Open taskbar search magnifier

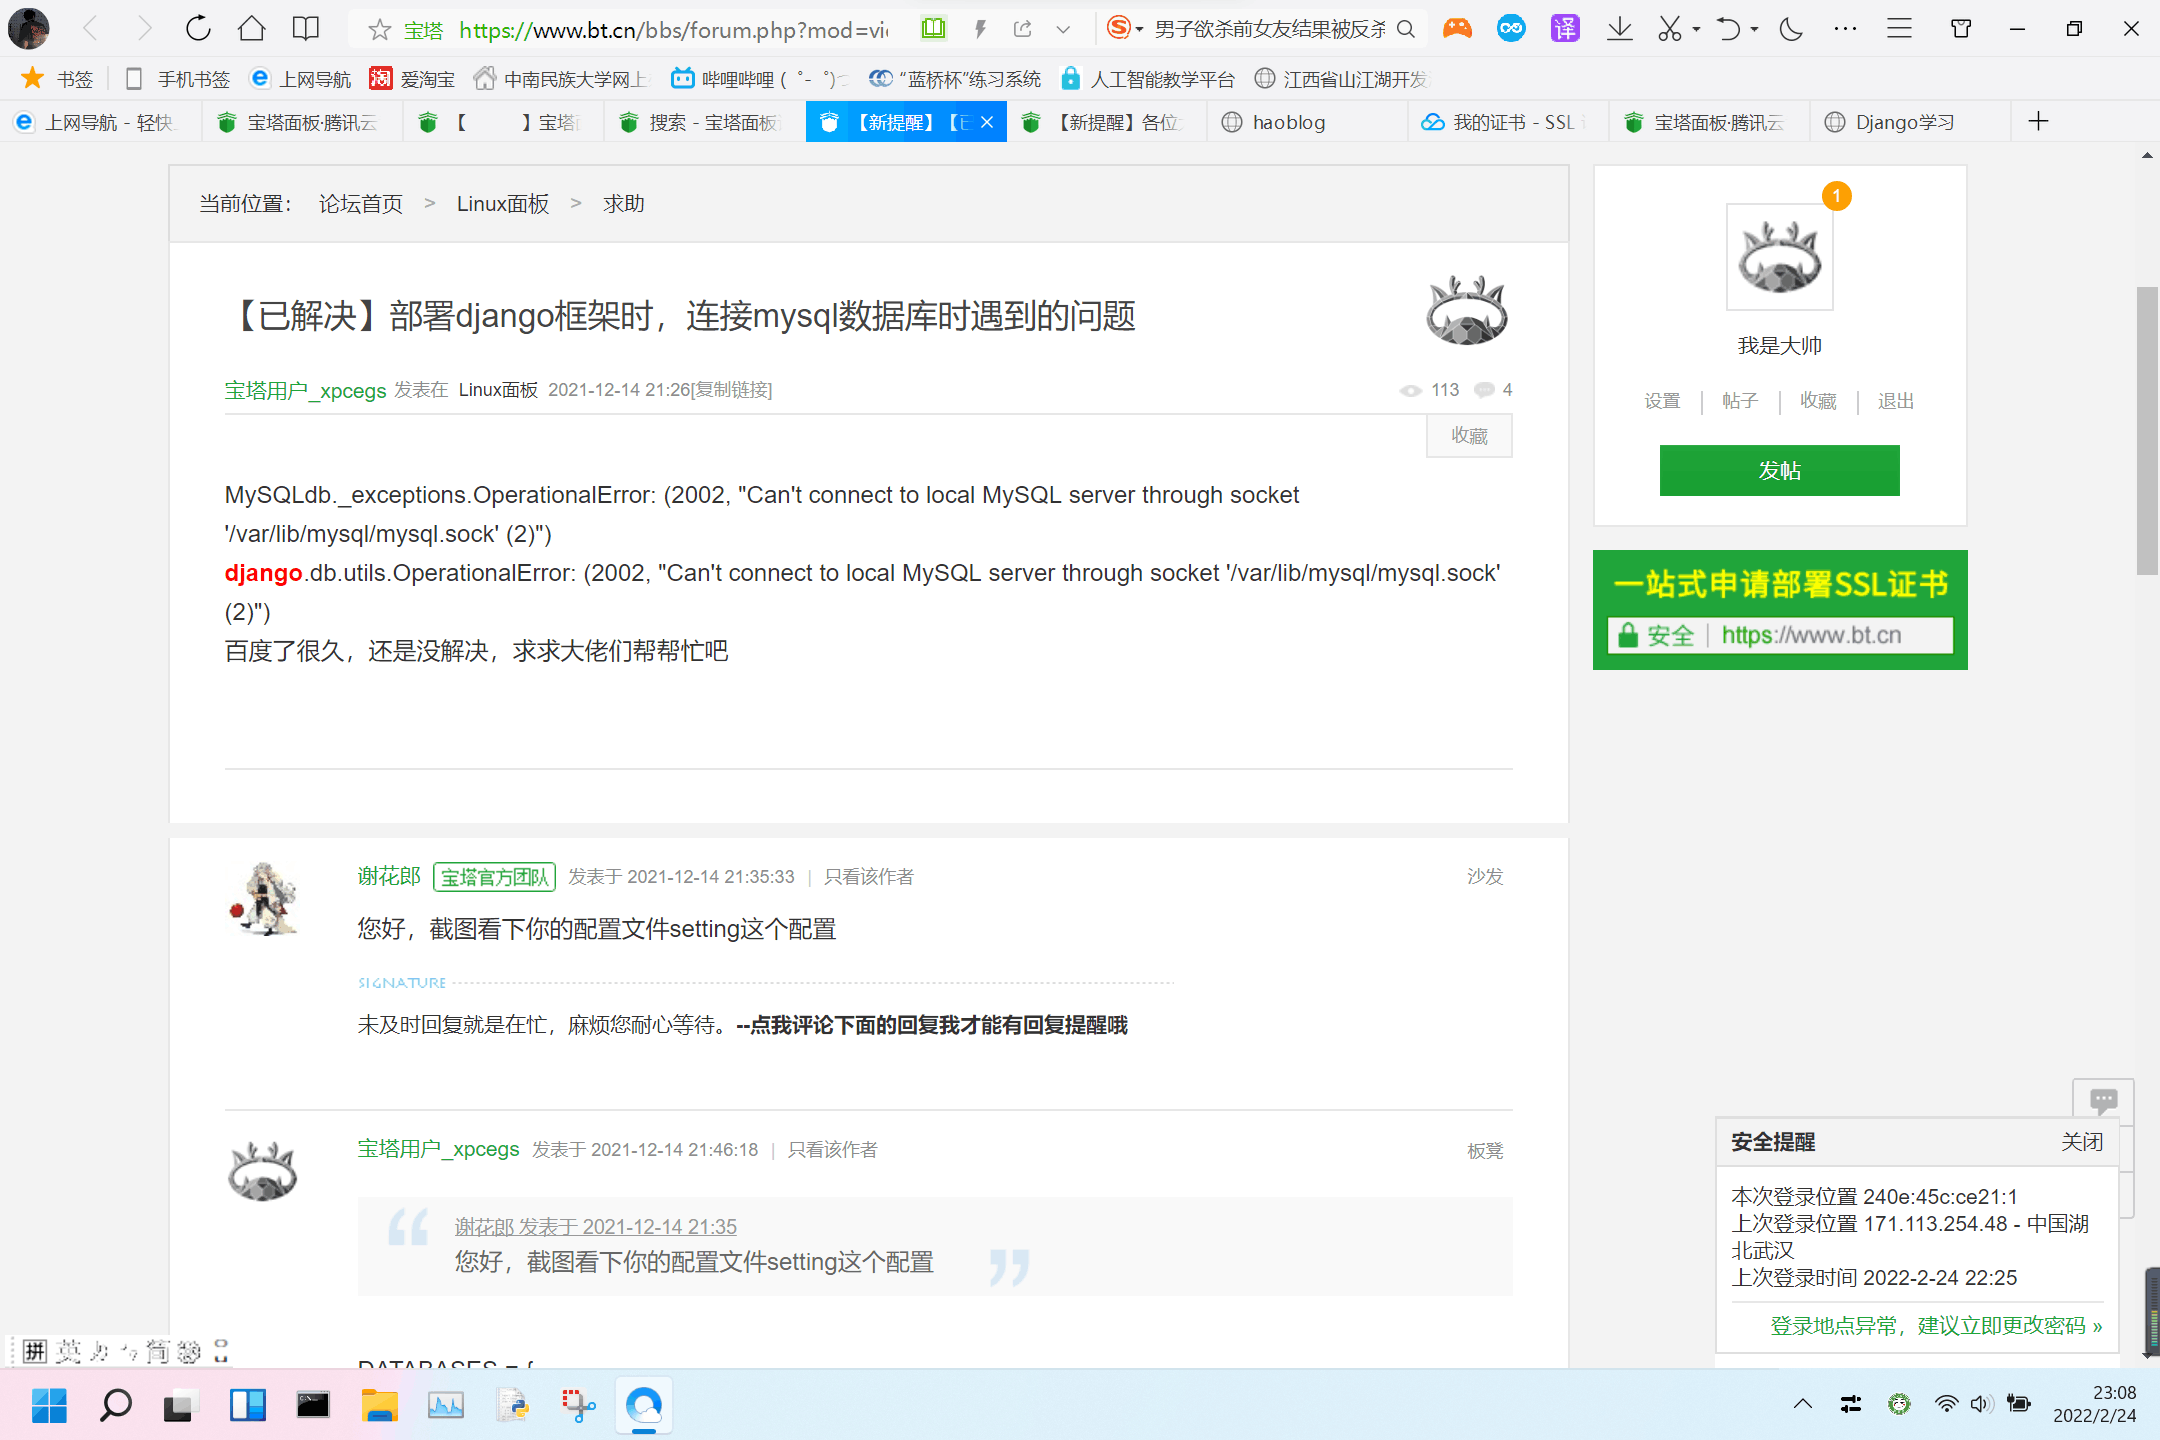click(115, 1406)
